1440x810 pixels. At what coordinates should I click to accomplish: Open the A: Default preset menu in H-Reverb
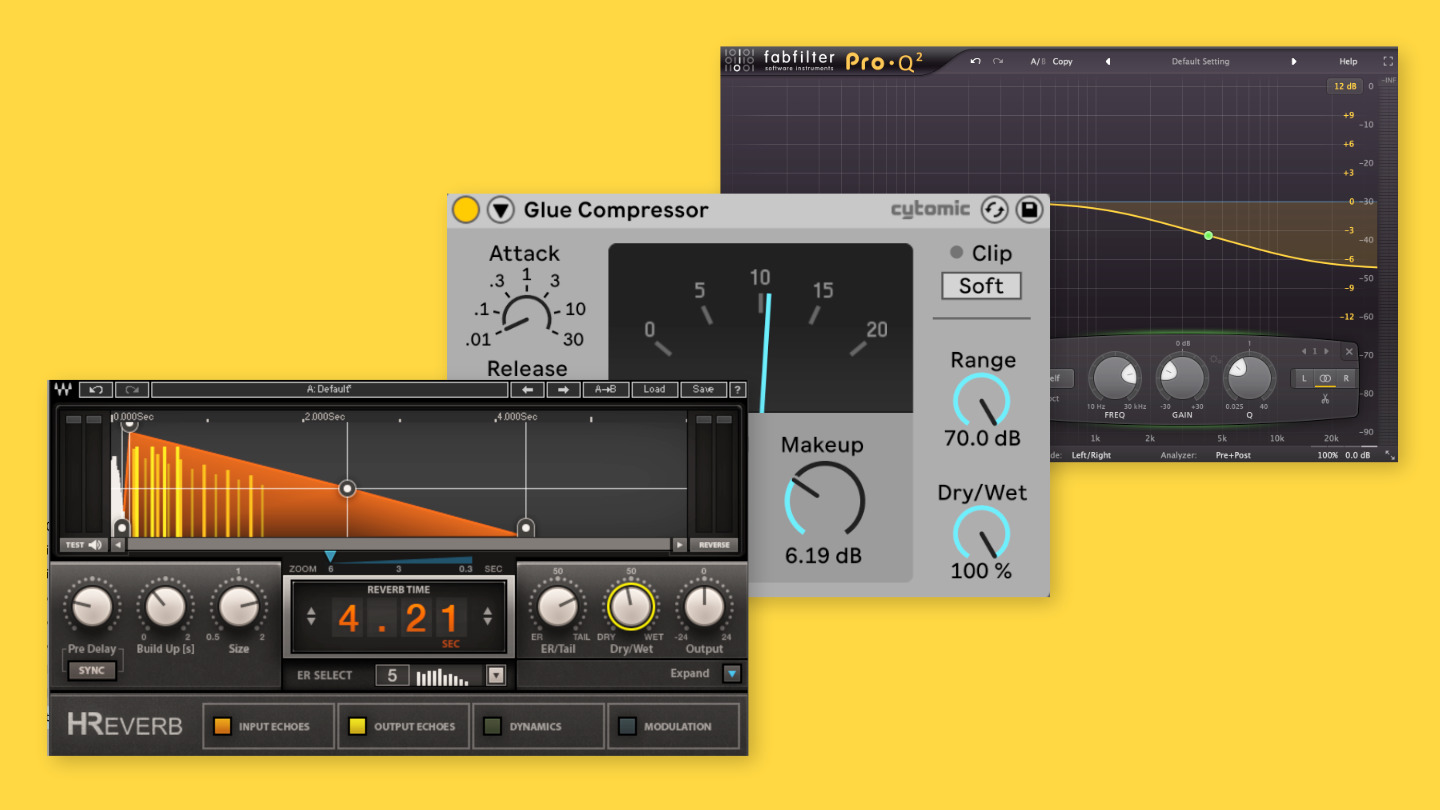[x=329, y=390]
